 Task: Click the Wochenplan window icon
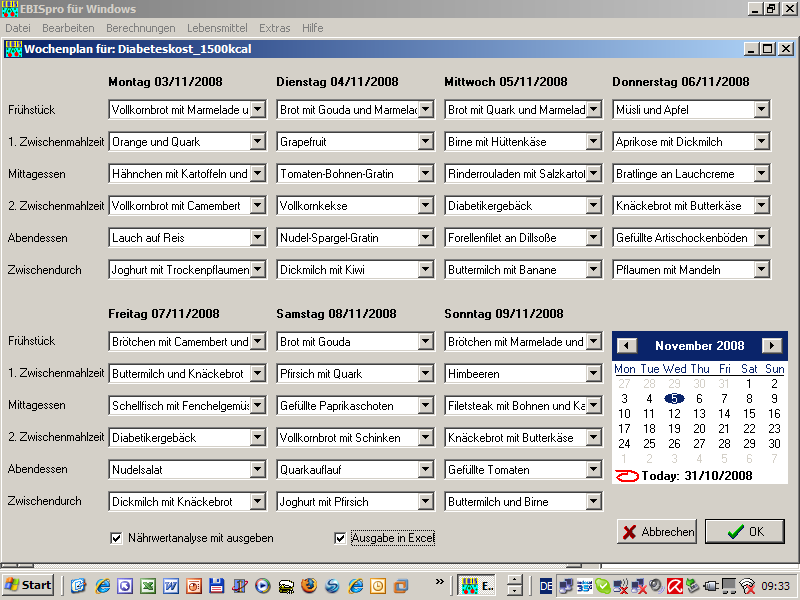click(x=13, y=48)
